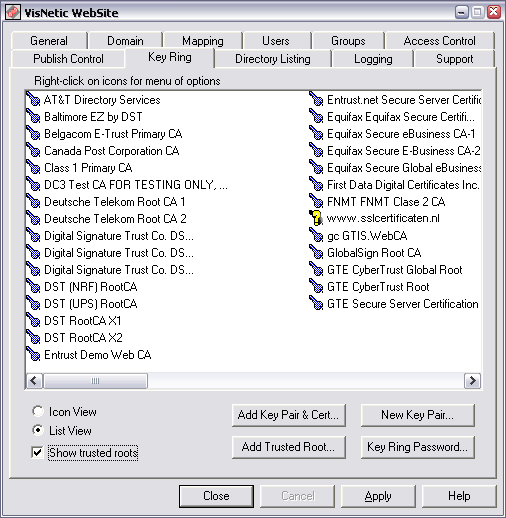Viewport: 506px width, 518px height.
Task: Click key icon for Belgacom E-Trust Primary CA
Action: coord(33,133)
